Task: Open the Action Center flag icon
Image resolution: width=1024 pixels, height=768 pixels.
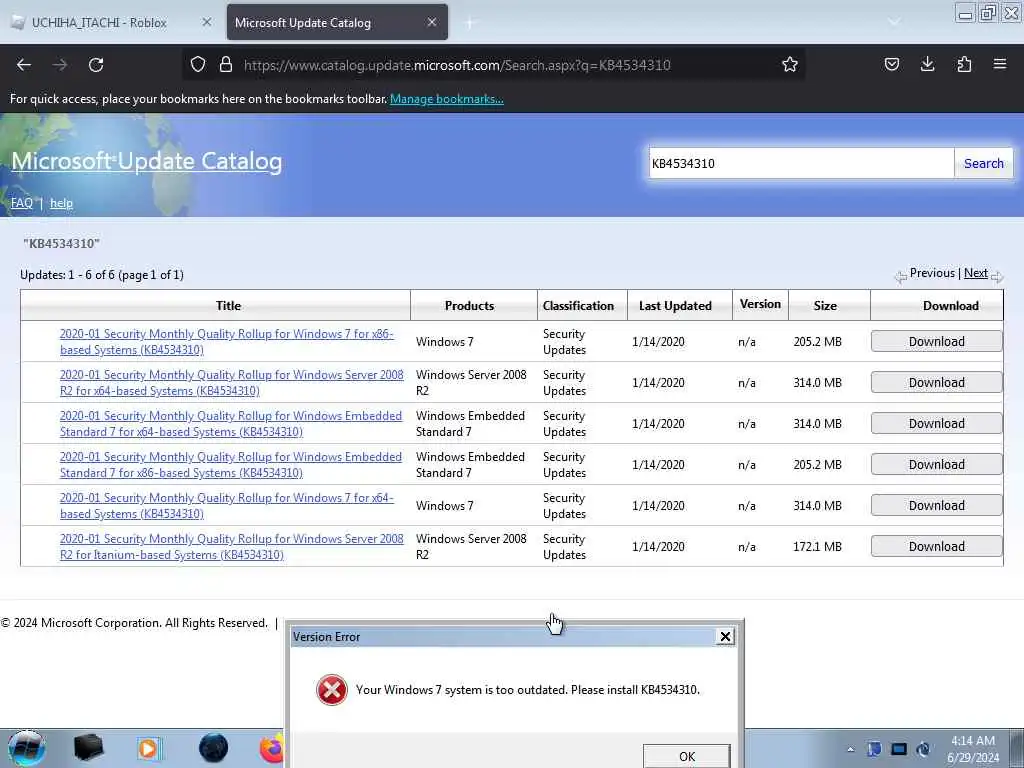Action: pos(874,749)
